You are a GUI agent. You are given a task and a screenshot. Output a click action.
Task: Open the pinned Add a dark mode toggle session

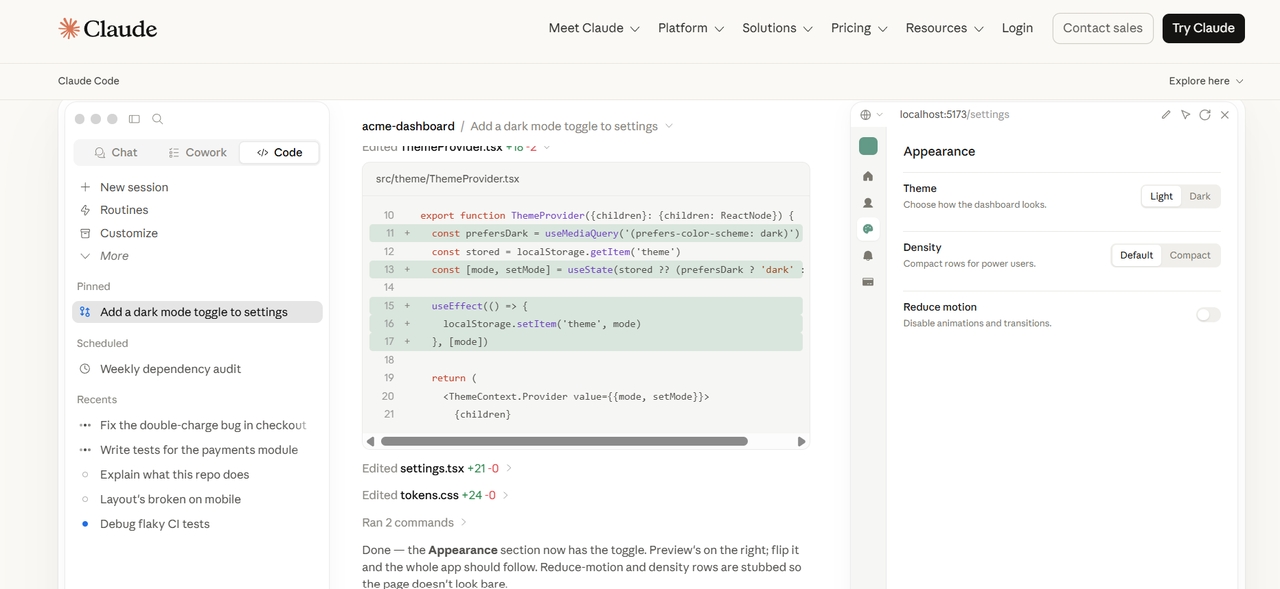(x=197, y=312)
